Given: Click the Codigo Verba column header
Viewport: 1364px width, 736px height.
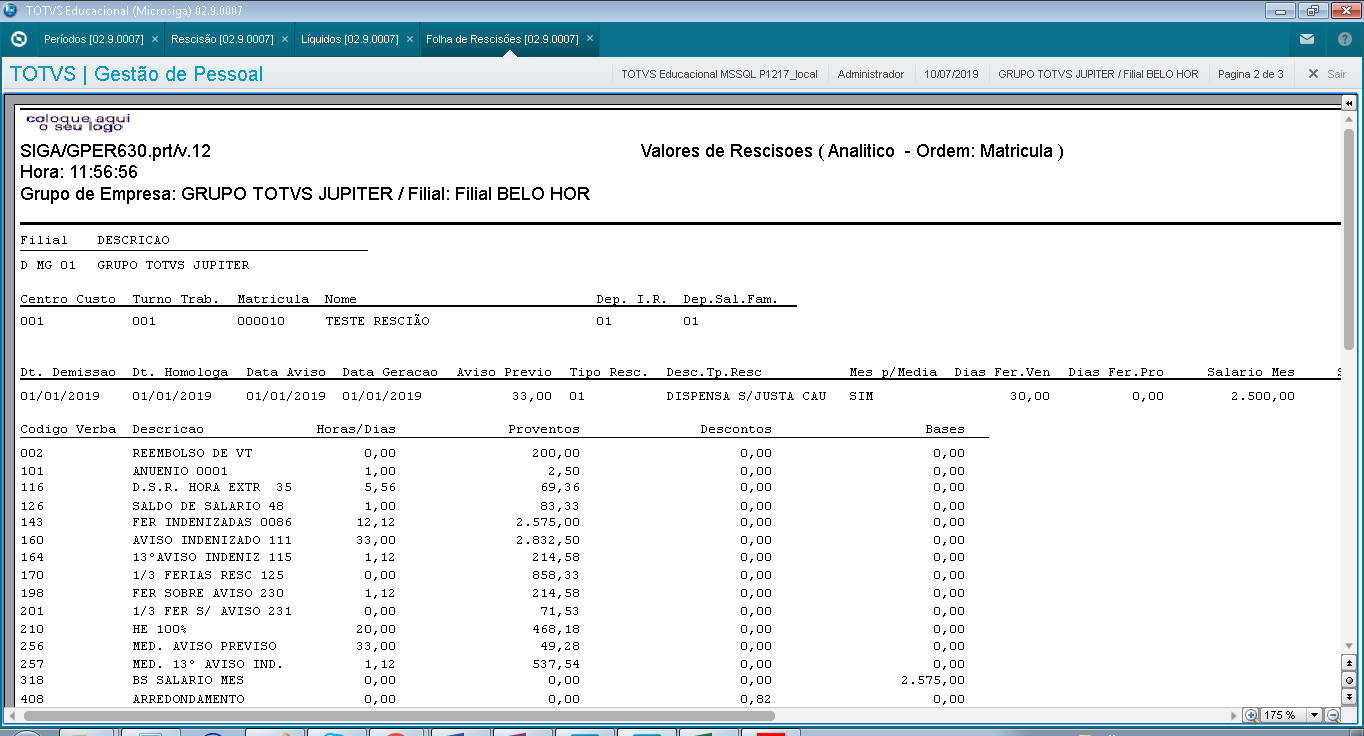Looking at the screenshot, I should (68, 429).
